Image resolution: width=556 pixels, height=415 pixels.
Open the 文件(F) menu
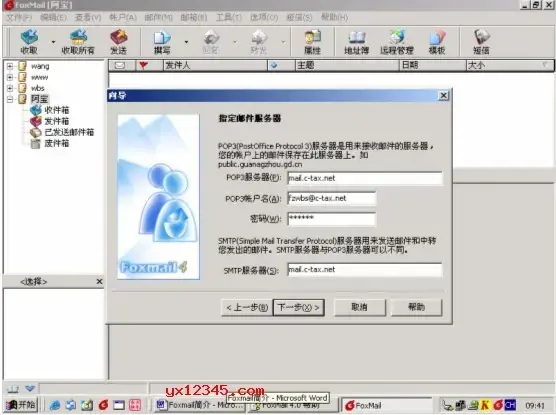[x=19, y=17]
